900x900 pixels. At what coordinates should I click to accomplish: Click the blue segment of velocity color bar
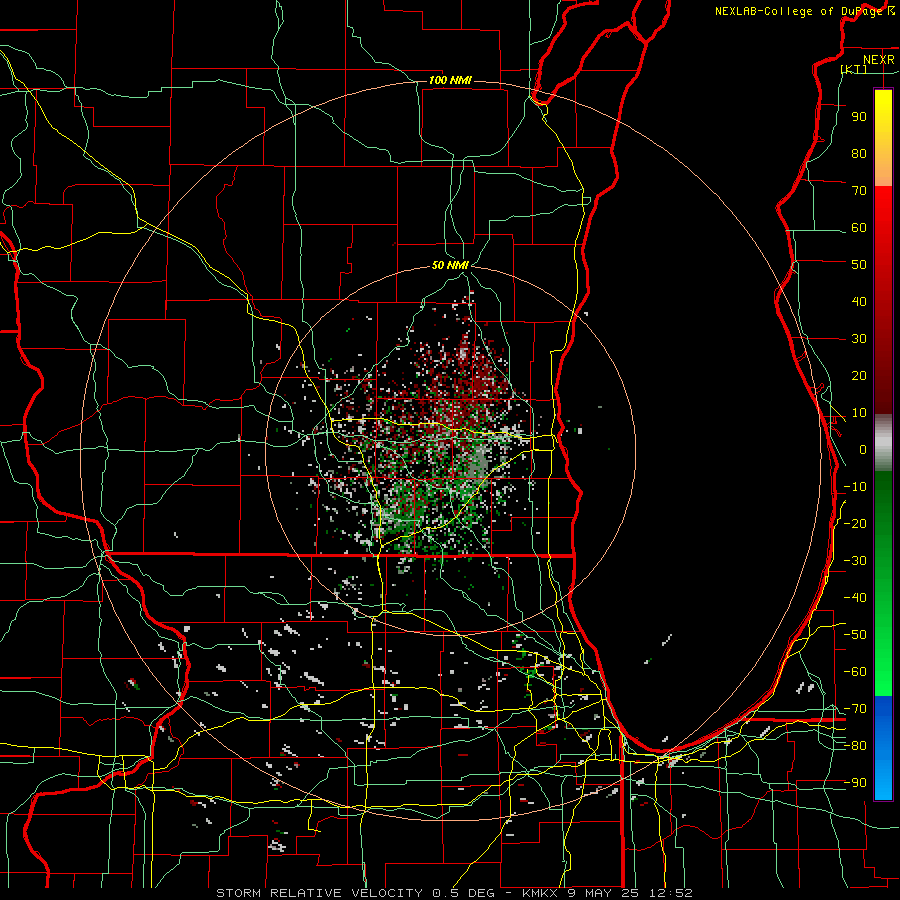click(x=883, y=748)
